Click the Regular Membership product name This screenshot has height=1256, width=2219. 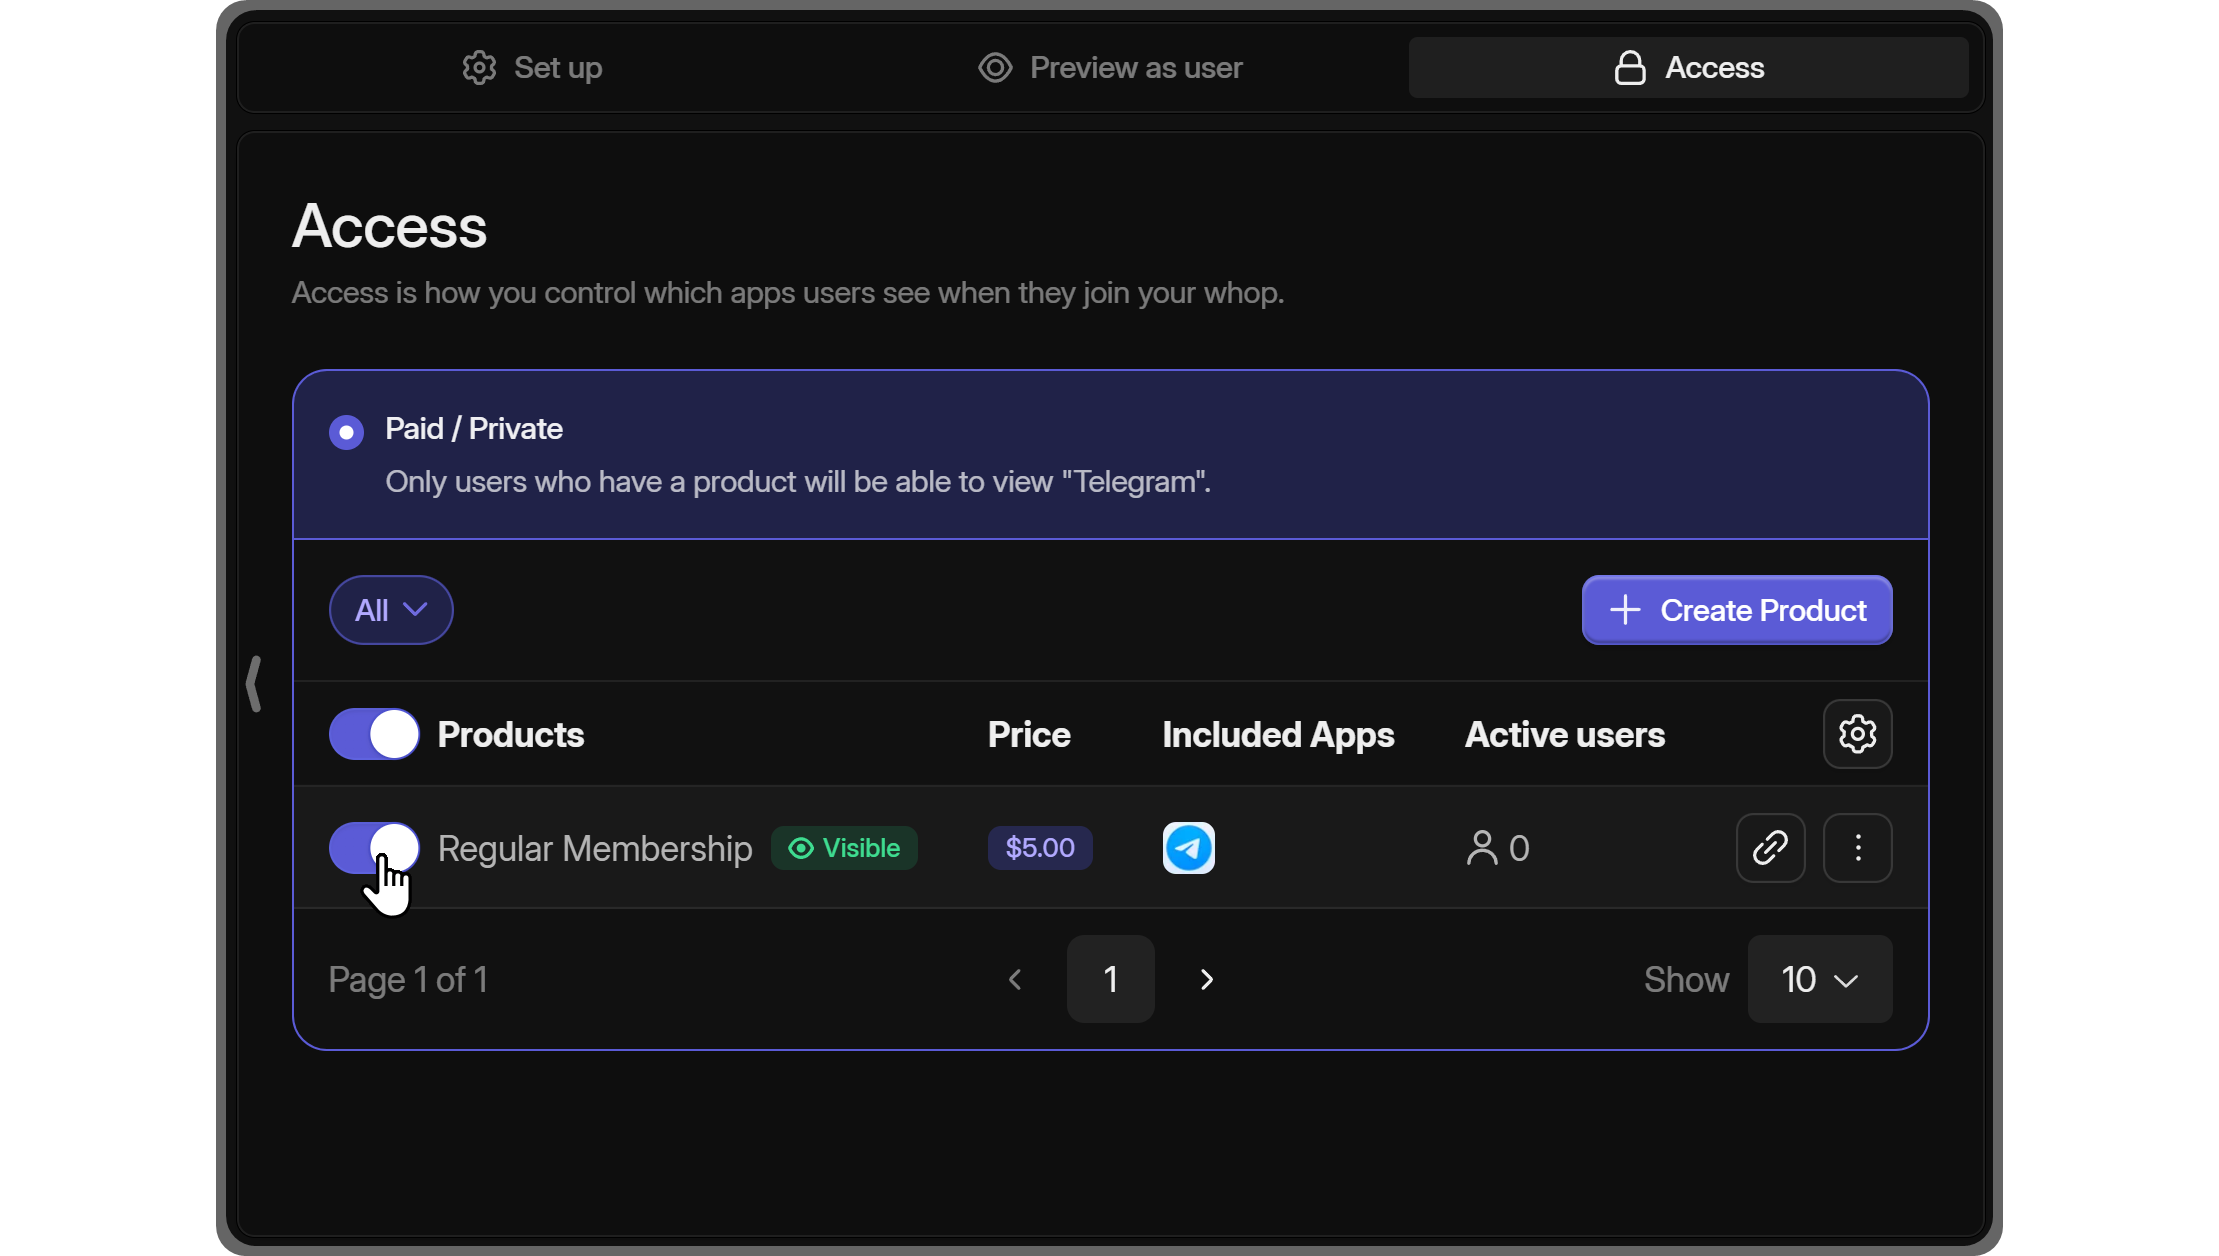[595, 848]
